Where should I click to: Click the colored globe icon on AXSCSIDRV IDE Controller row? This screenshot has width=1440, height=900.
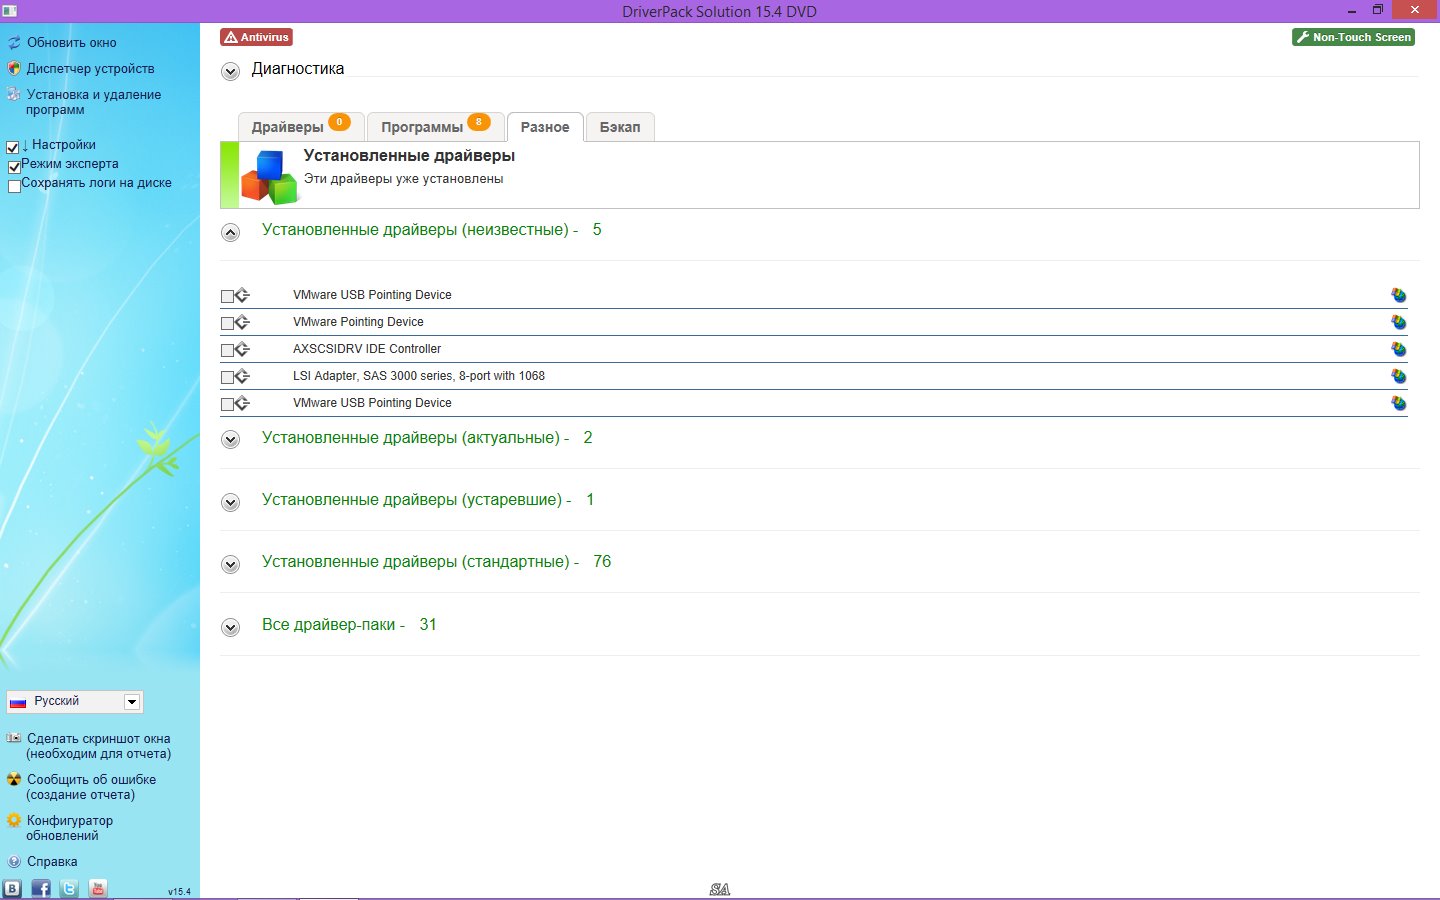tap(1399, 349)
